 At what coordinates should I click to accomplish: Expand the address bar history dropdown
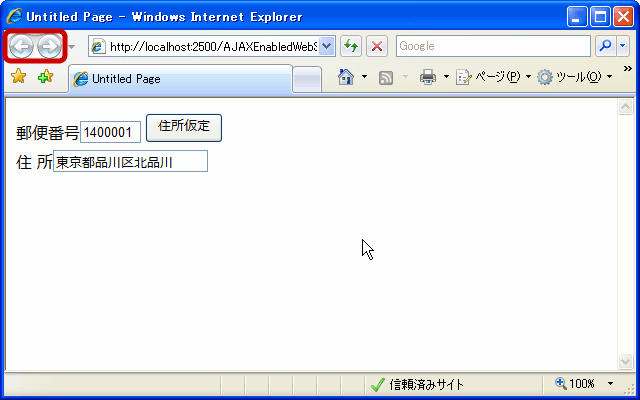327,47
